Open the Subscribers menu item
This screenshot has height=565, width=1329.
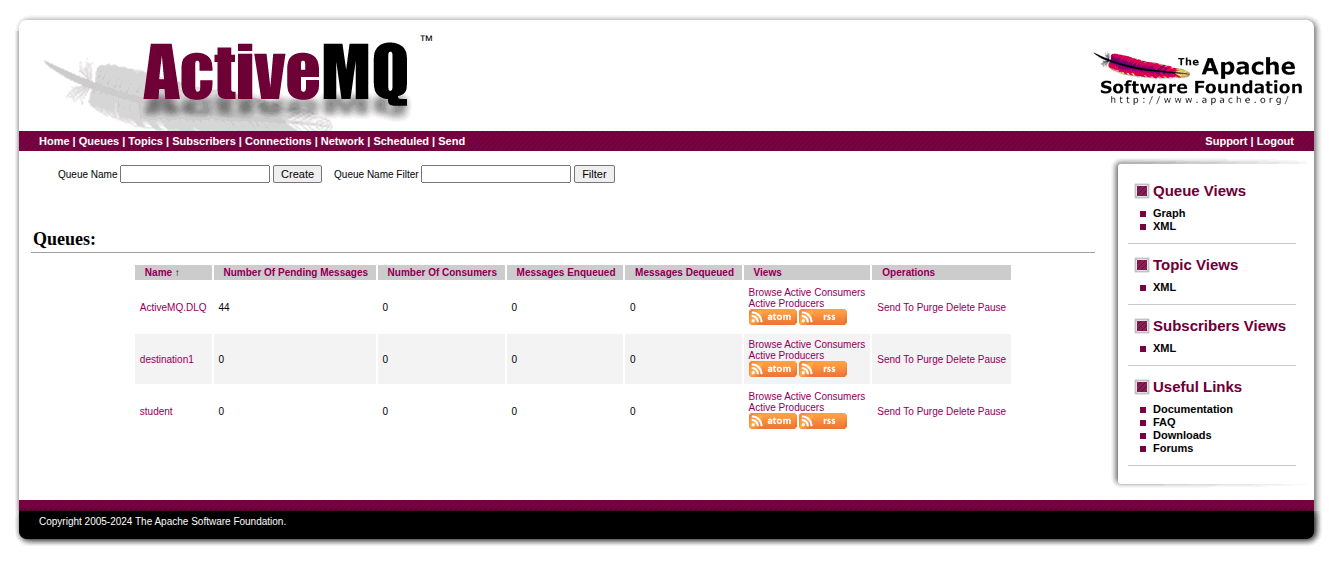click(204, 141)
